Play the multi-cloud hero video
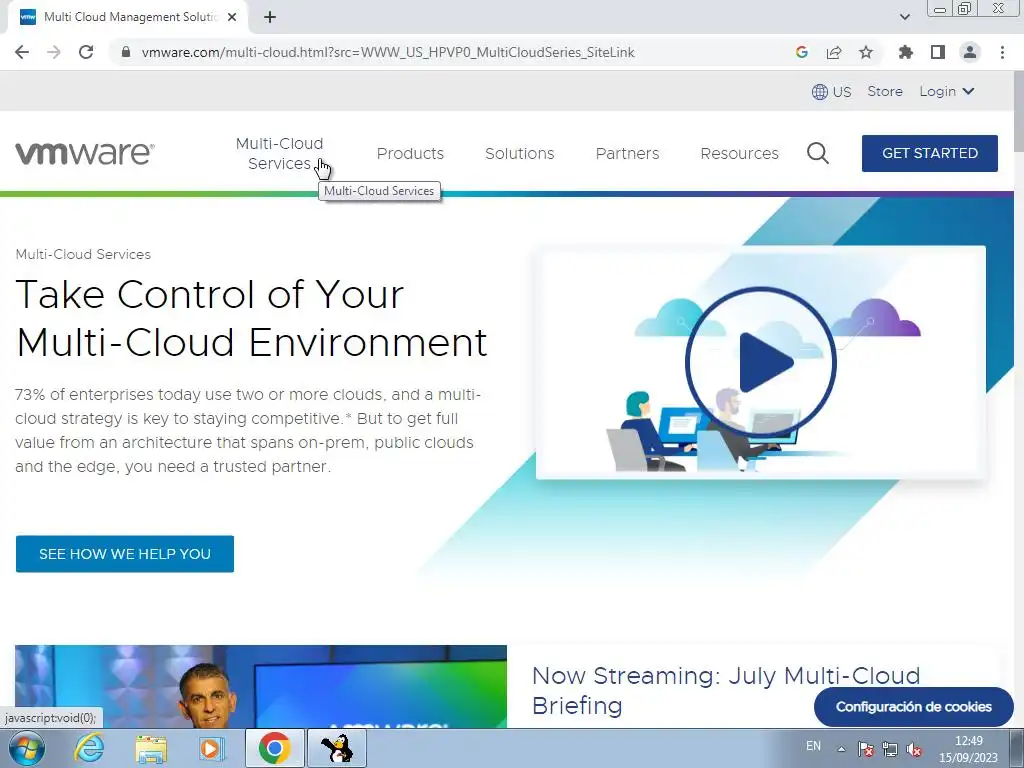1024x768 pixels. (761, 362)
